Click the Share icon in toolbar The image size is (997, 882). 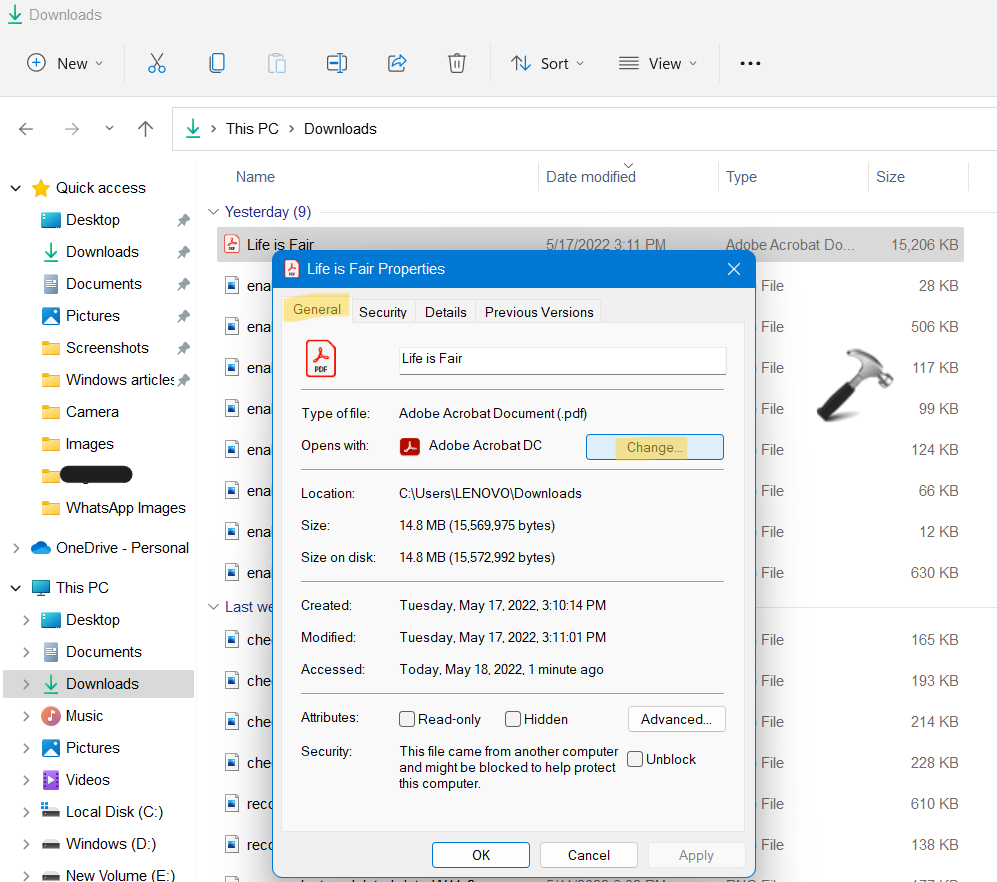(397, 63)
